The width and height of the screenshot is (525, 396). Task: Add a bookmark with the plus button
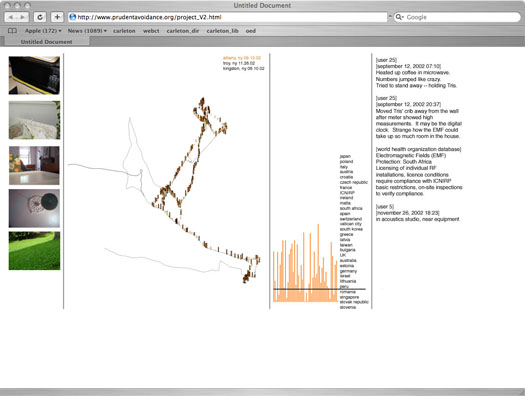tap(57, 17)
